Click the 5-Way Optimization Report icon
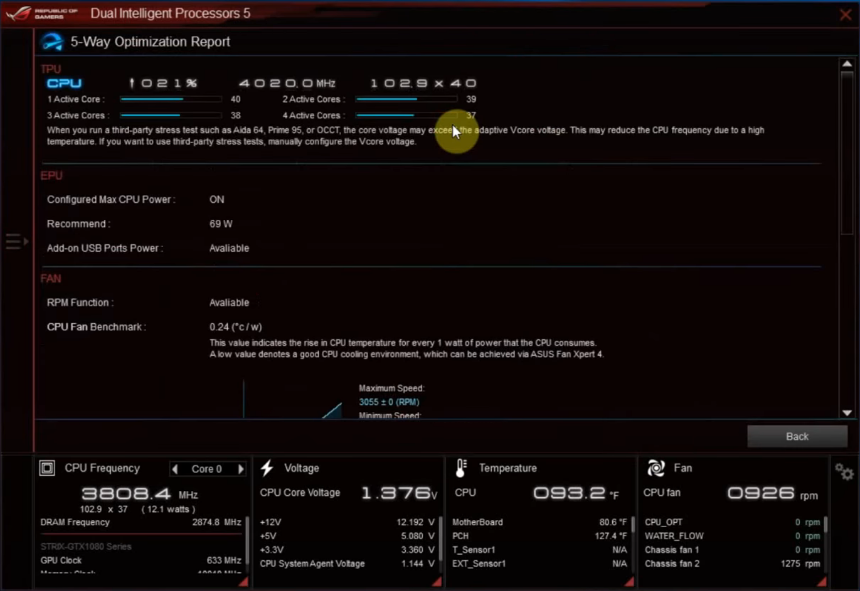 (52, 42)
